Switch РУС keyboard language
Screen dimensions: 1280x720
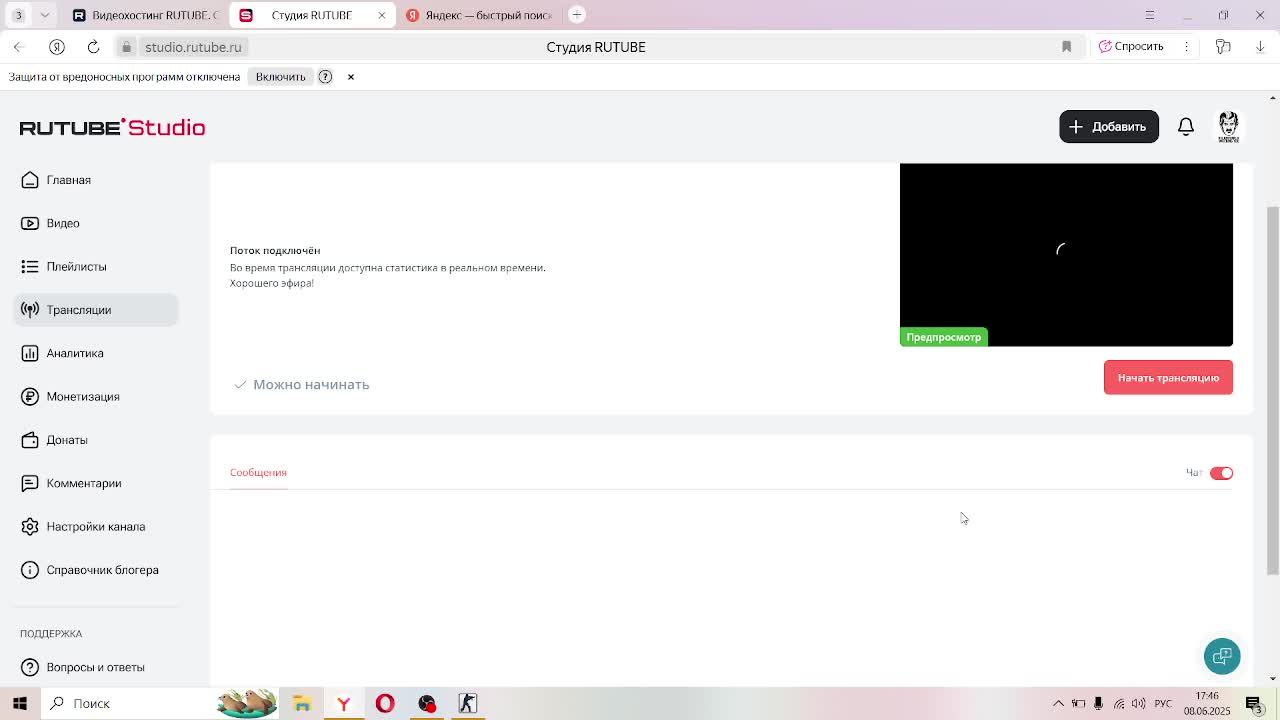[1163, 703]
